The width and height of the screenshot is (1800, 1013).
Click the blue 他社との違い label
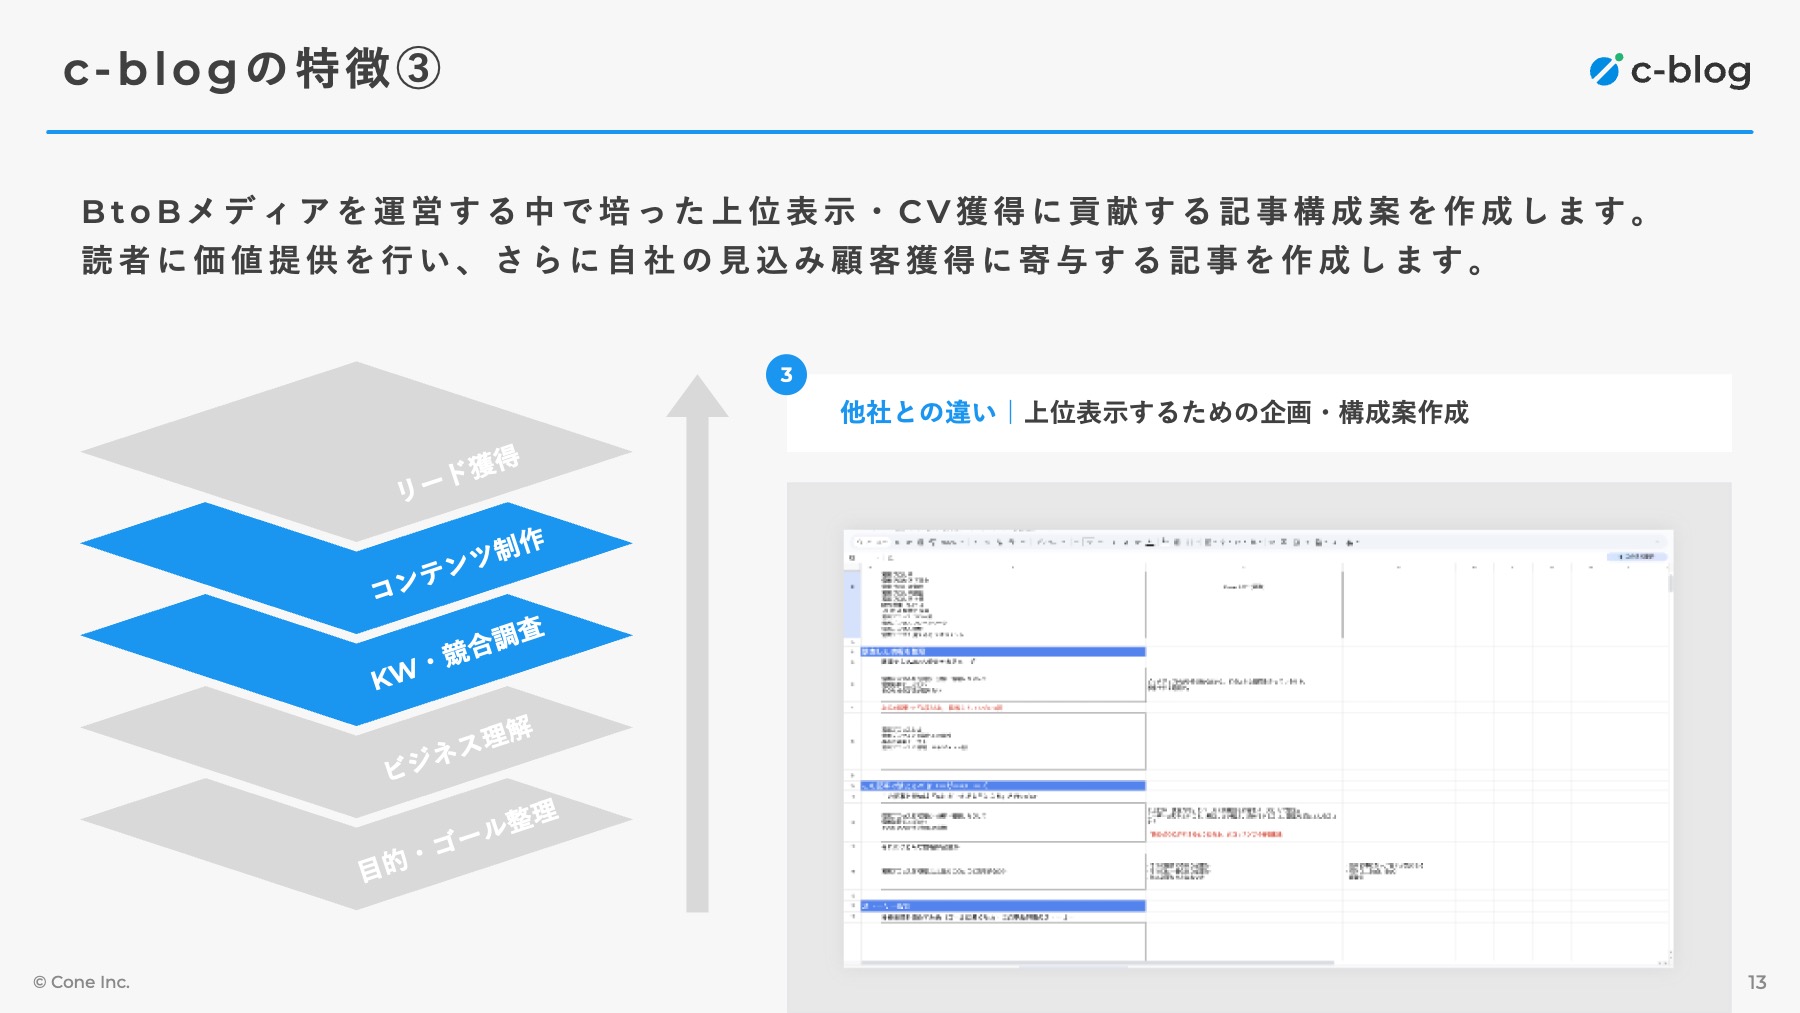pyautogui.click(x=917, y=412)
